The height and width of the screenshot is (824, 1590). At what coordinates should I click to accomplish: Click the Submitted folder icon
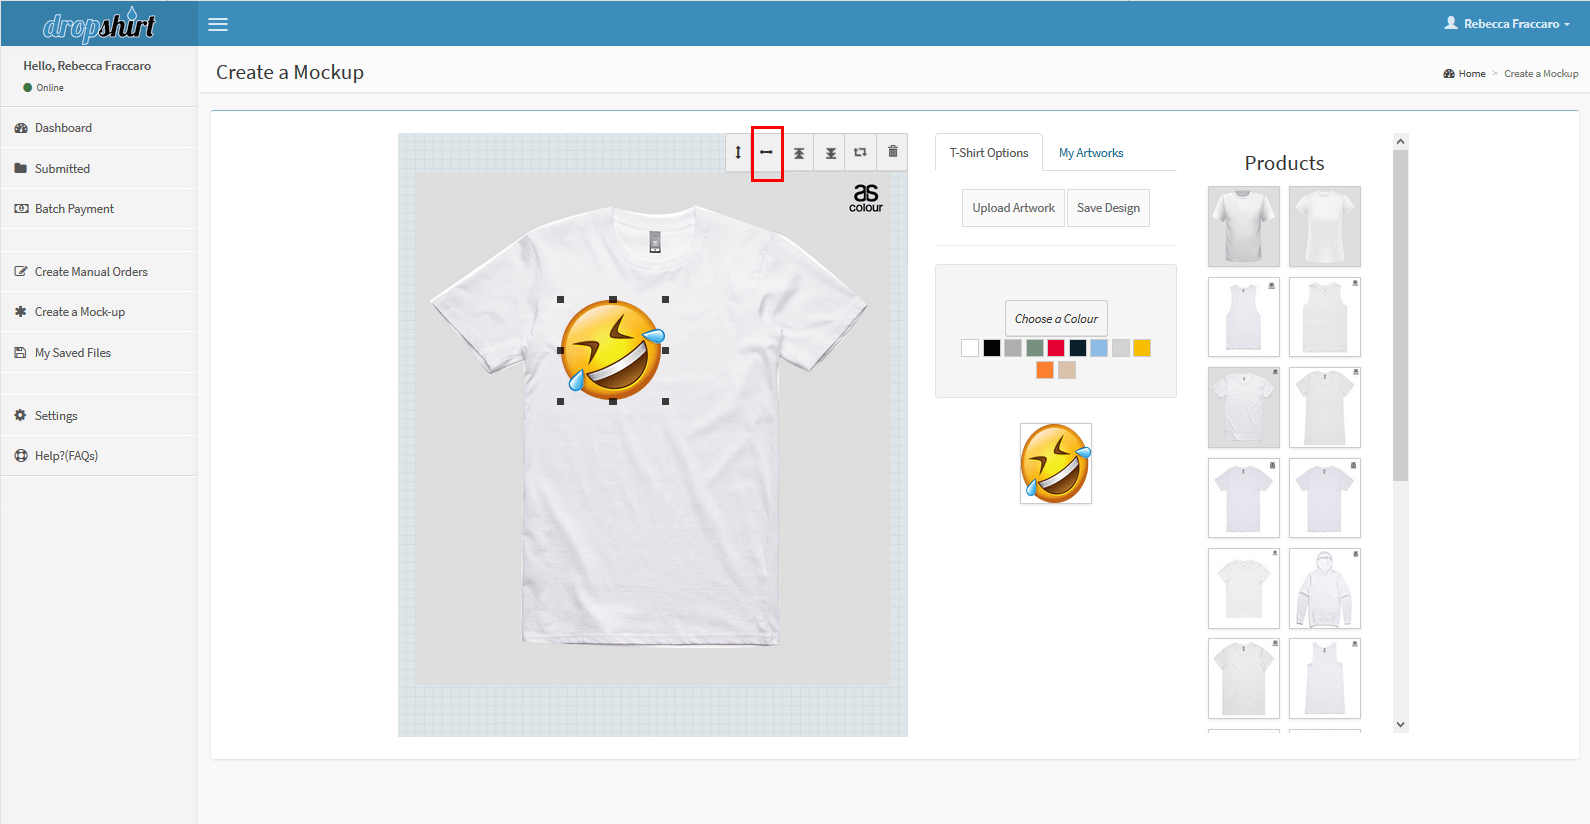[x=21, y=169]
